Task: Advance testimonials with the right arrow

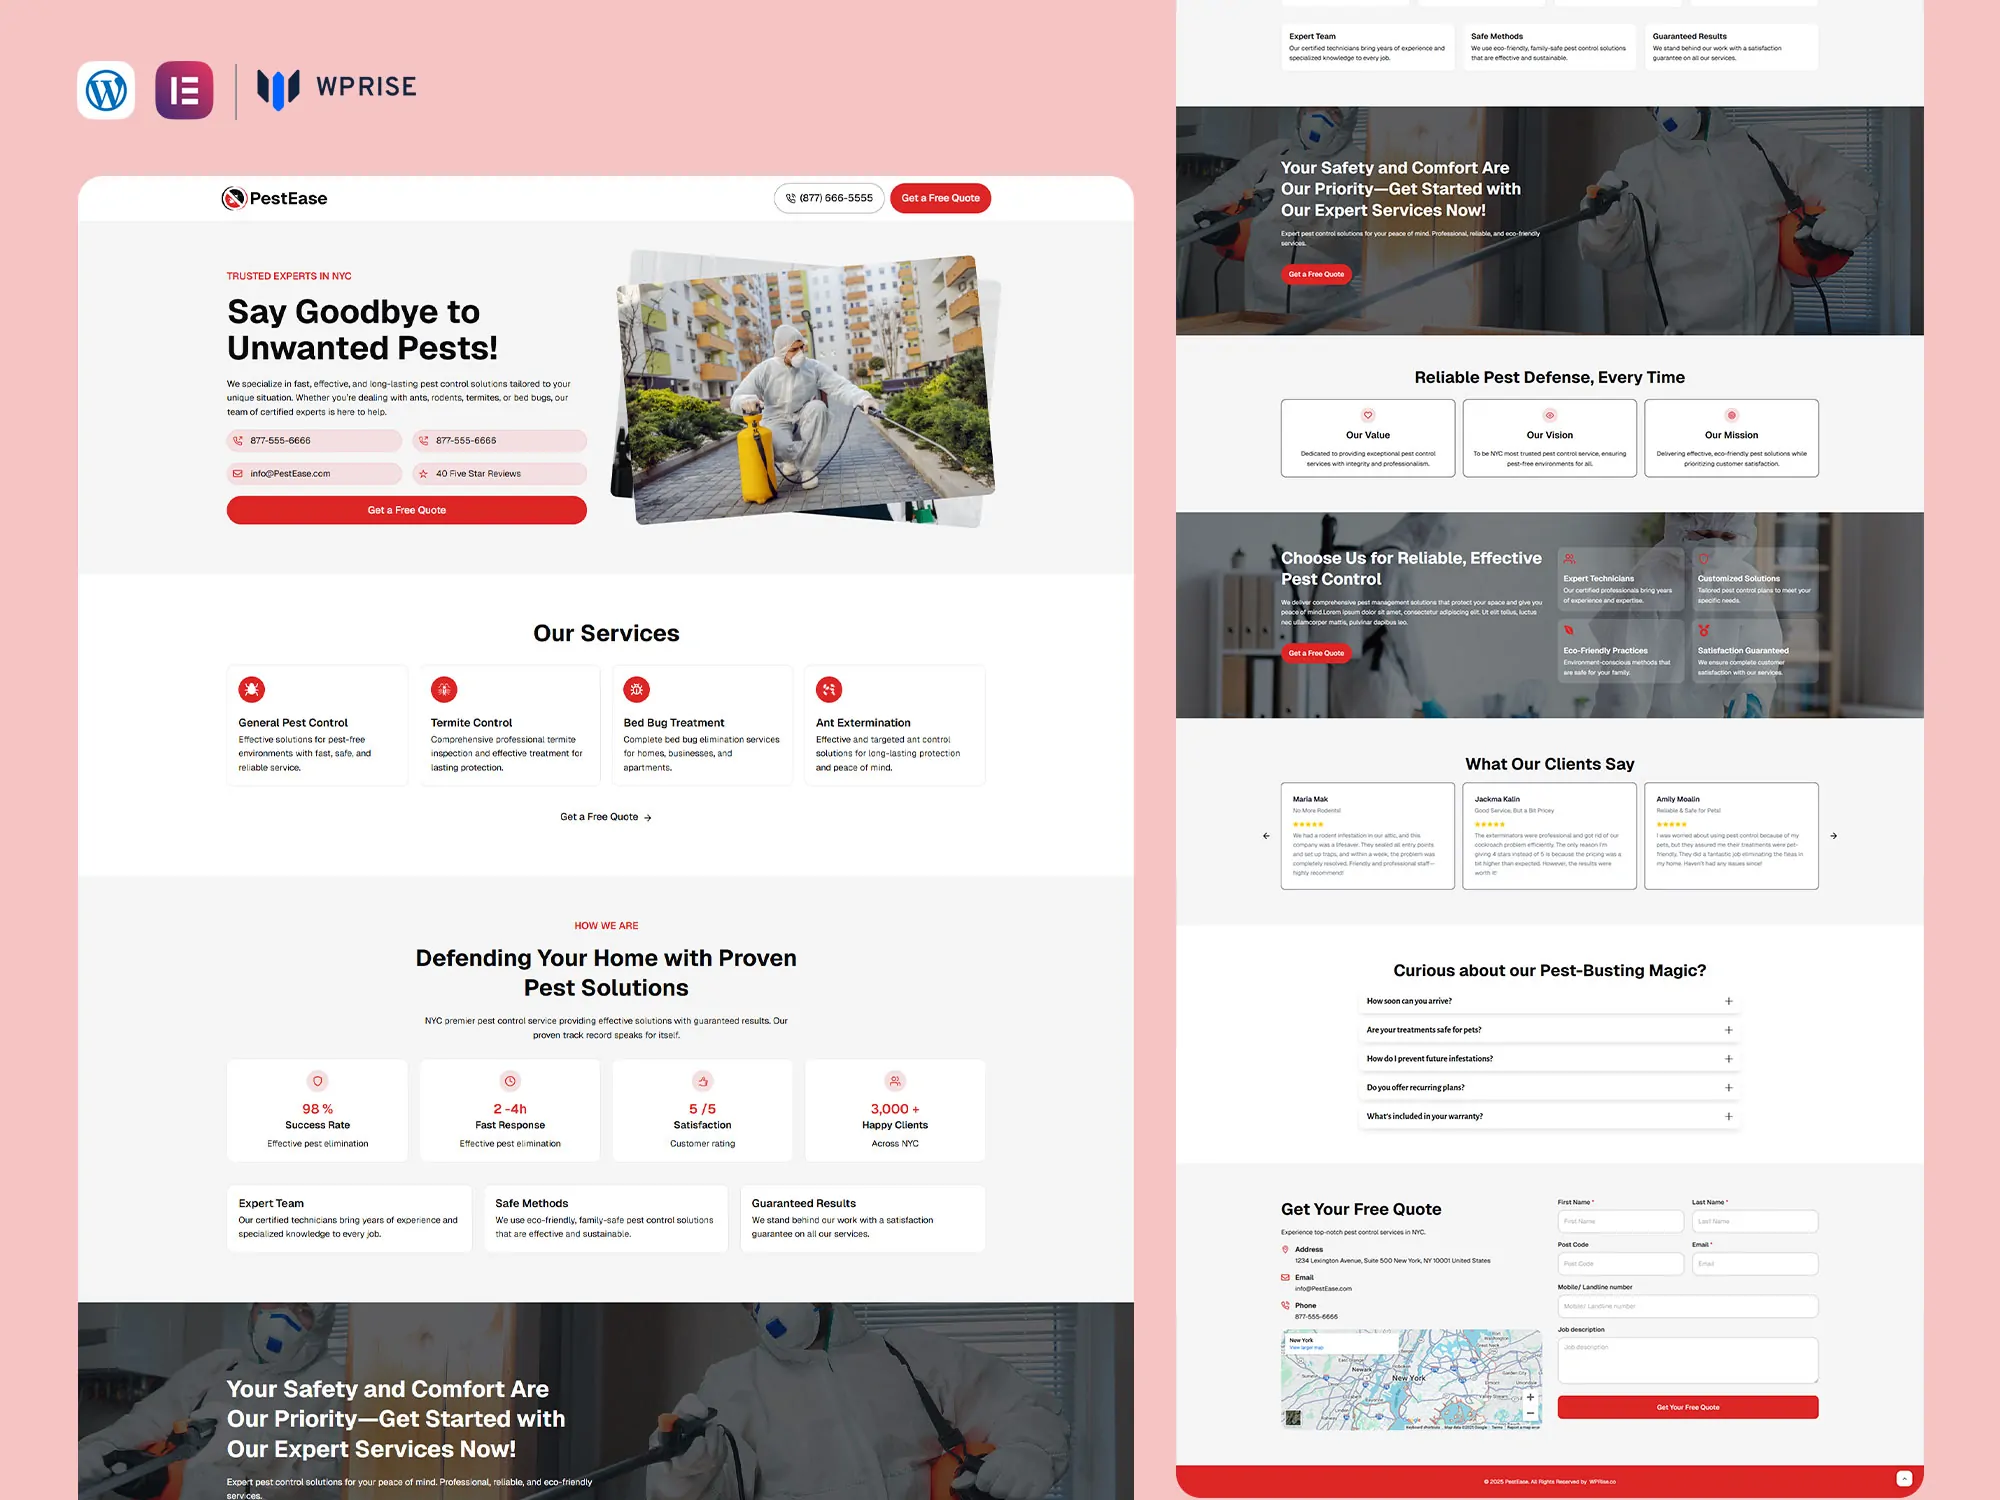Action: [x=1833, y=835]
